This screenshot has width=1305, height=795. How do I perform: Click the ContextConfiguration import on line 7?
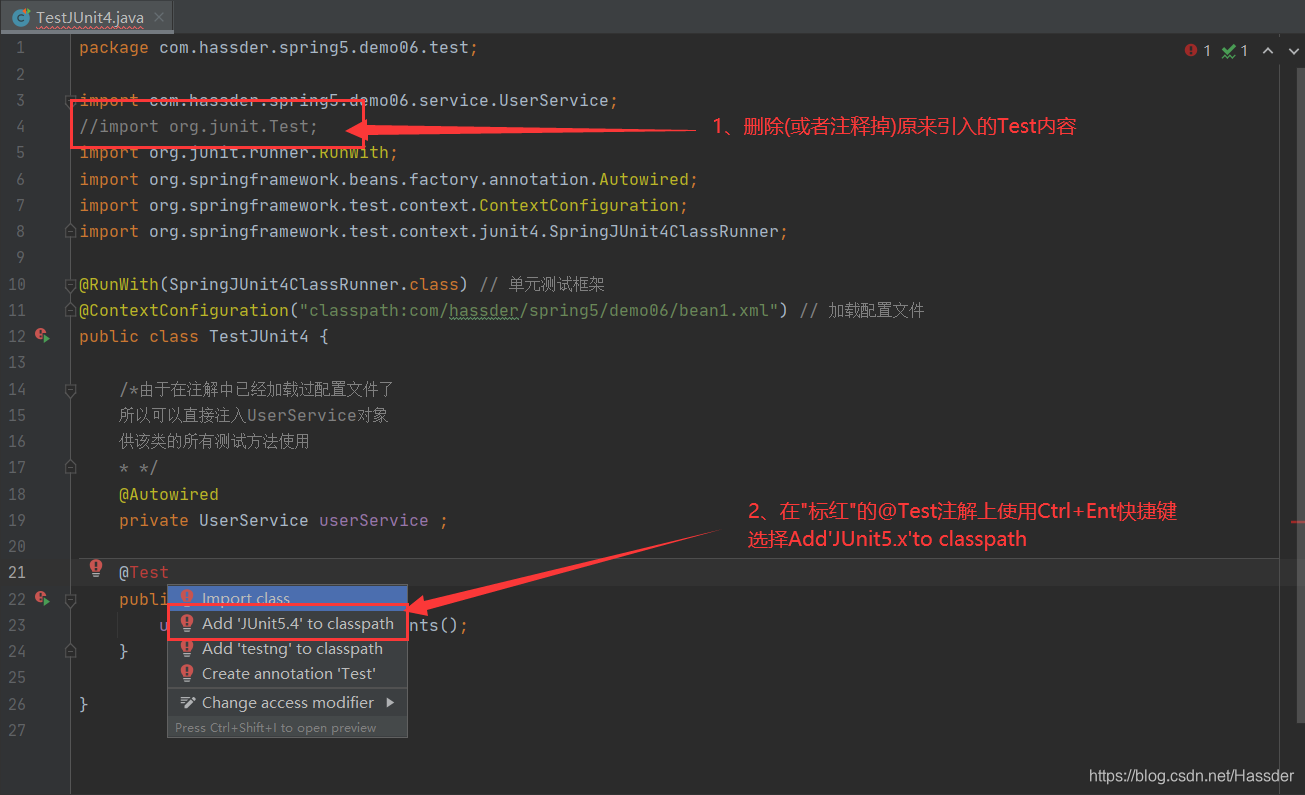tap(383, 205)
